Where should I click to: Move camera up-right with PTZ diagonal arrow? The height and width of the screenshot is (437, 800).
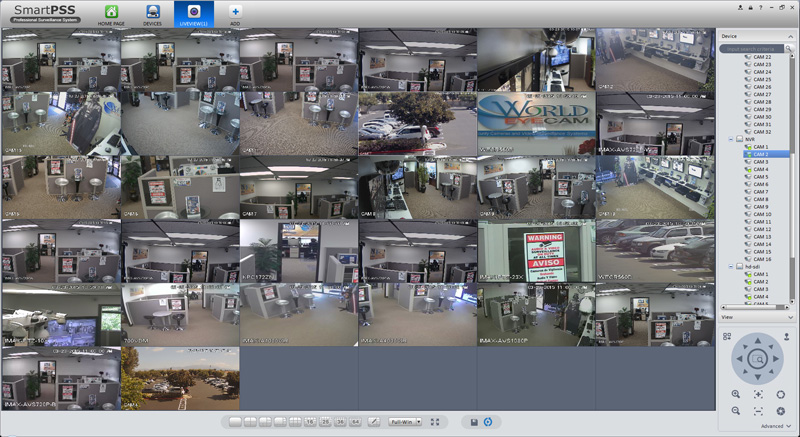tap(771, 346)
